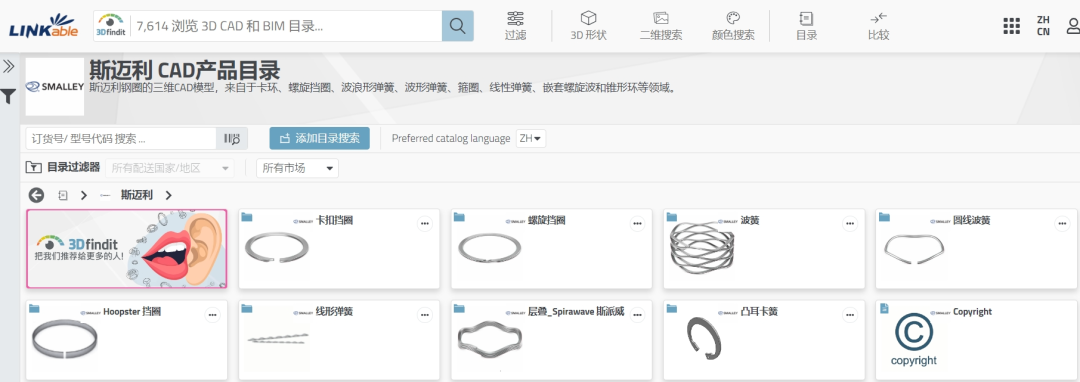Open more options for 波簧

(850, 223)
